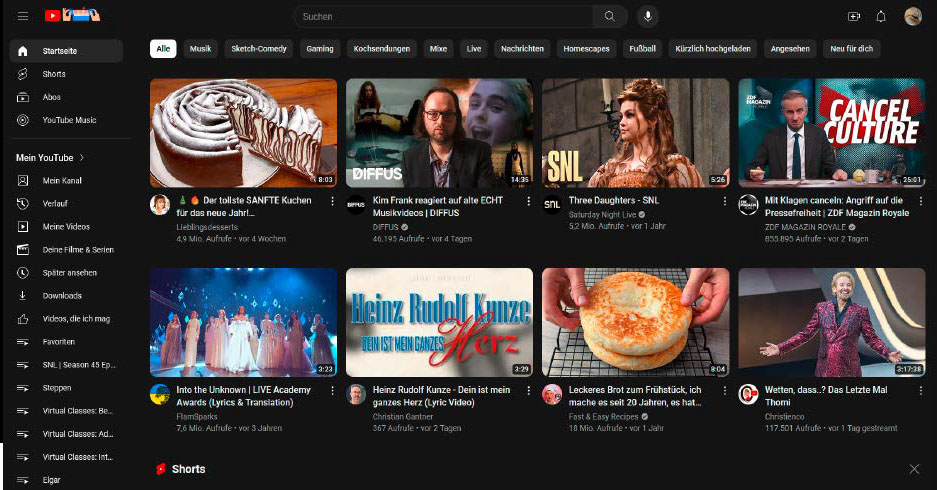
Task: Open the ZDF Magazin Royale channel avatar
Action: 748,205
